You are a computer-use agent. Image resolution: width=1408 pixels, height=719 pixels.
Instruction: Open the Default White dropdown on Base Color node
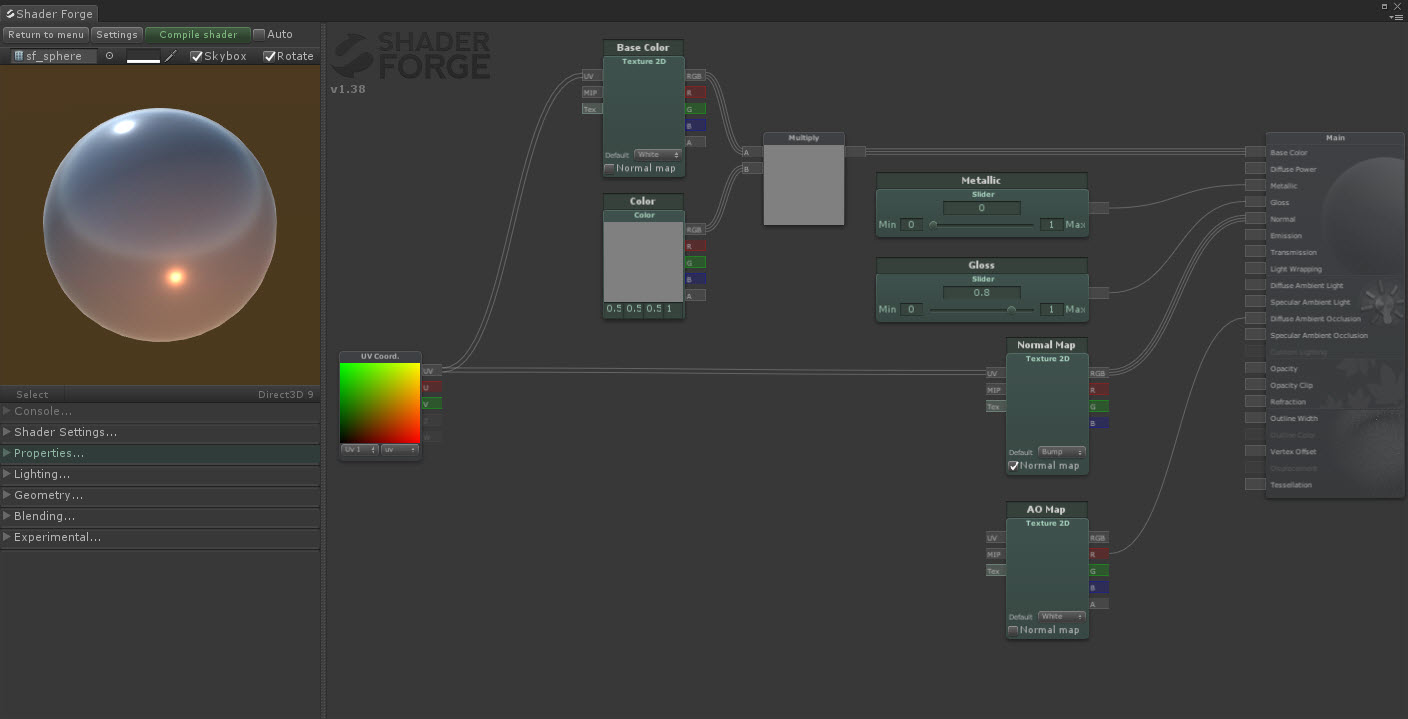(x=657, y=155)
